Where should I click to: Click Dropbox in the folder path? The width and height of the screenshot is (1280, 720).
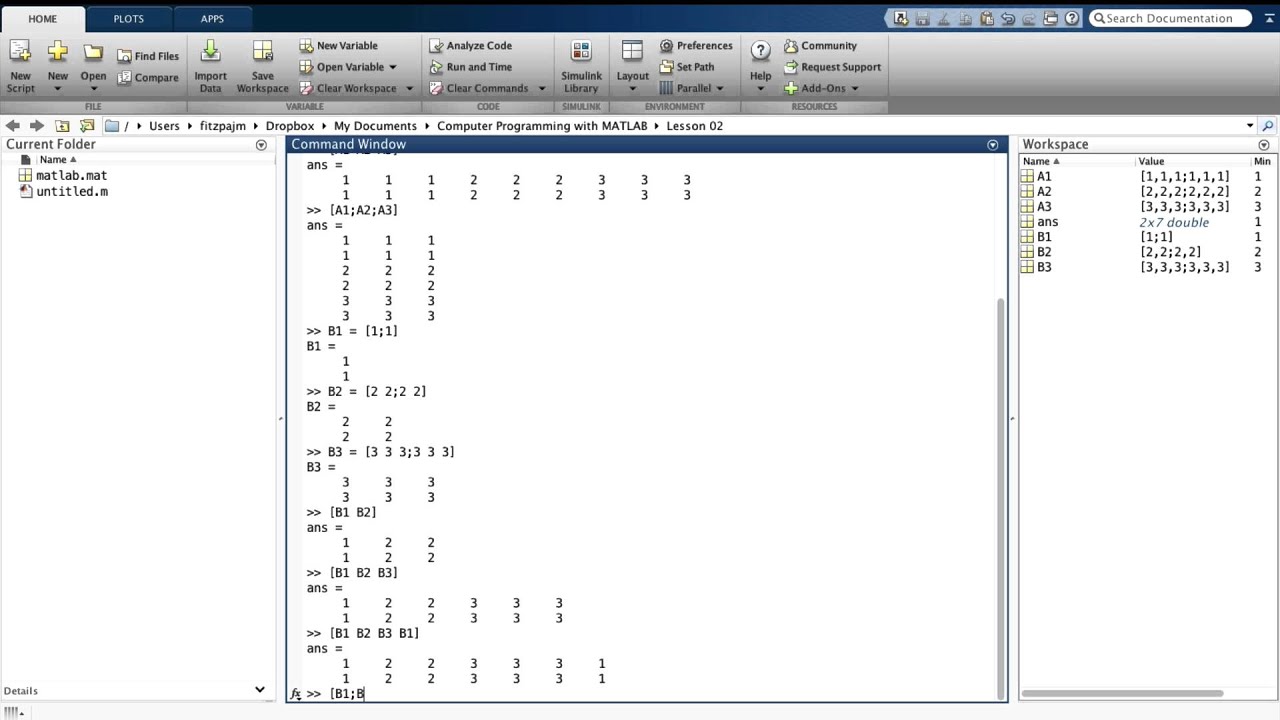click(x=290, y=126)
